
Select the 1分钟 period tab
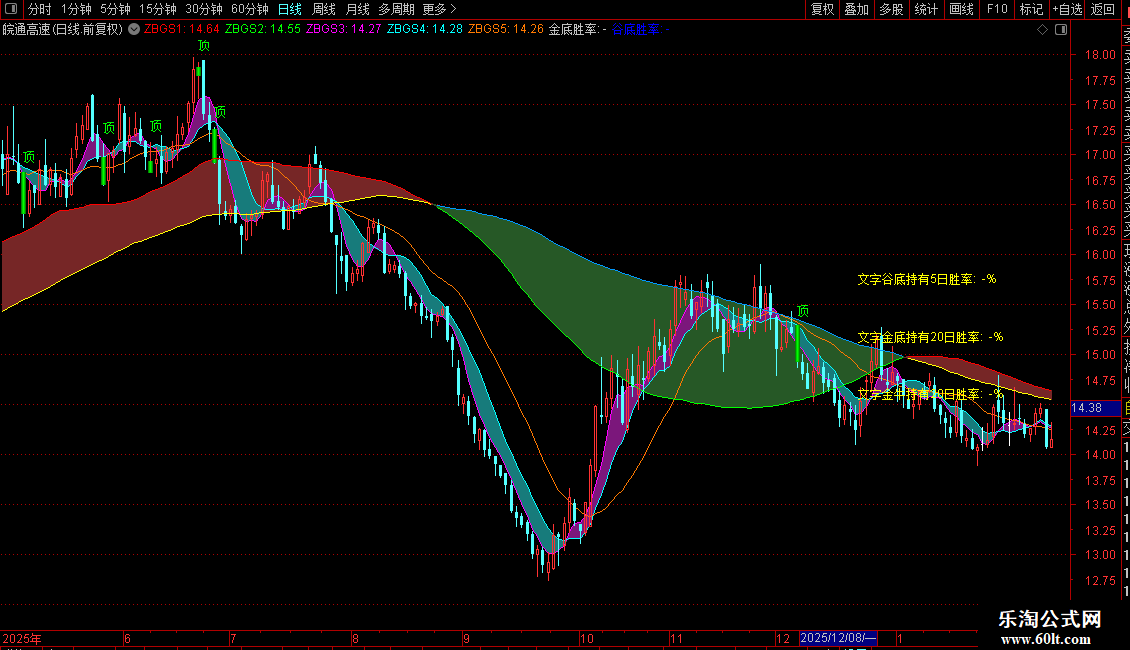[76, 9]
